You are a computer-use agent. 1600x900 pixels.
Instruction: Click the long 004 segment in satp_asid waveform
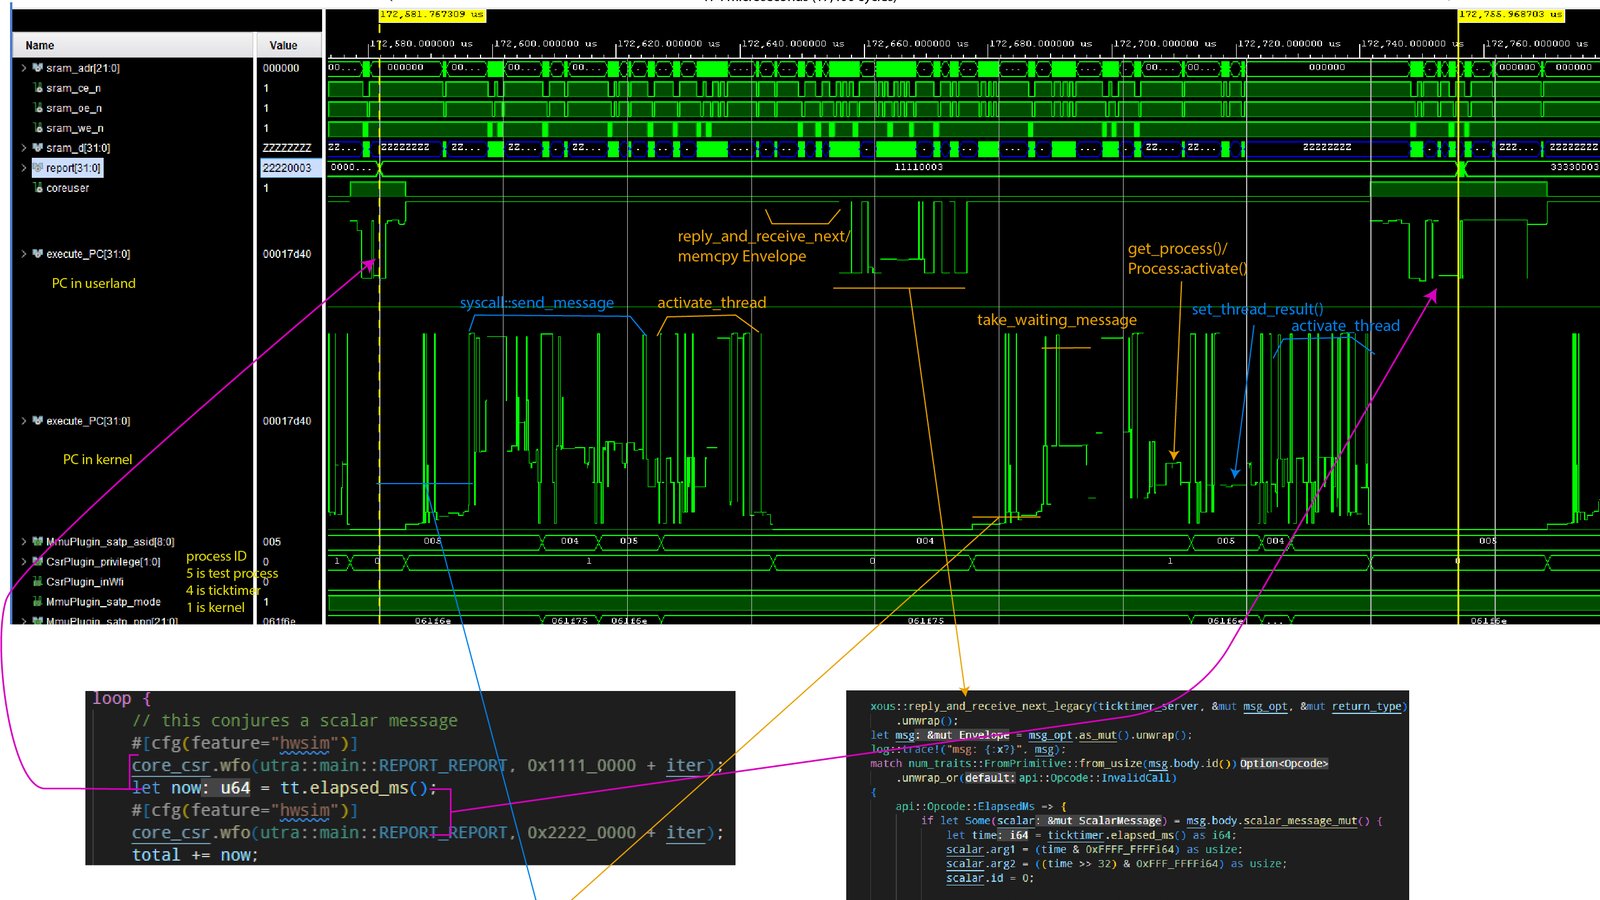pyautogui.click(x=925, y=541)
